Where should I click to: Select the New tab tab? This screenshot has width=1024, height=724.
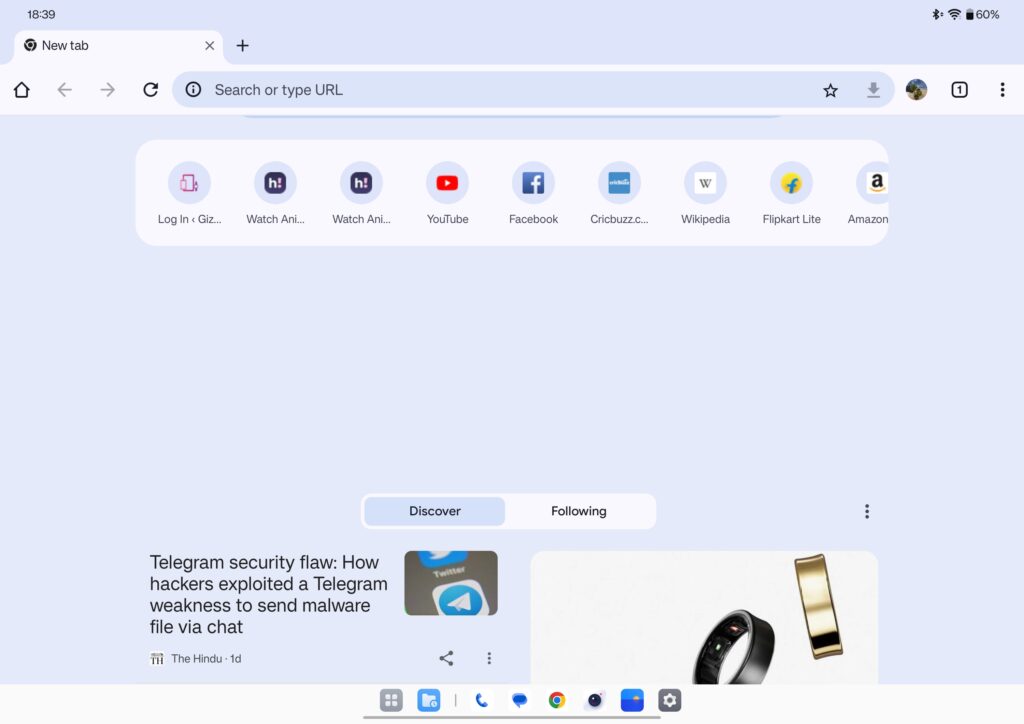(x=118, y=46)
